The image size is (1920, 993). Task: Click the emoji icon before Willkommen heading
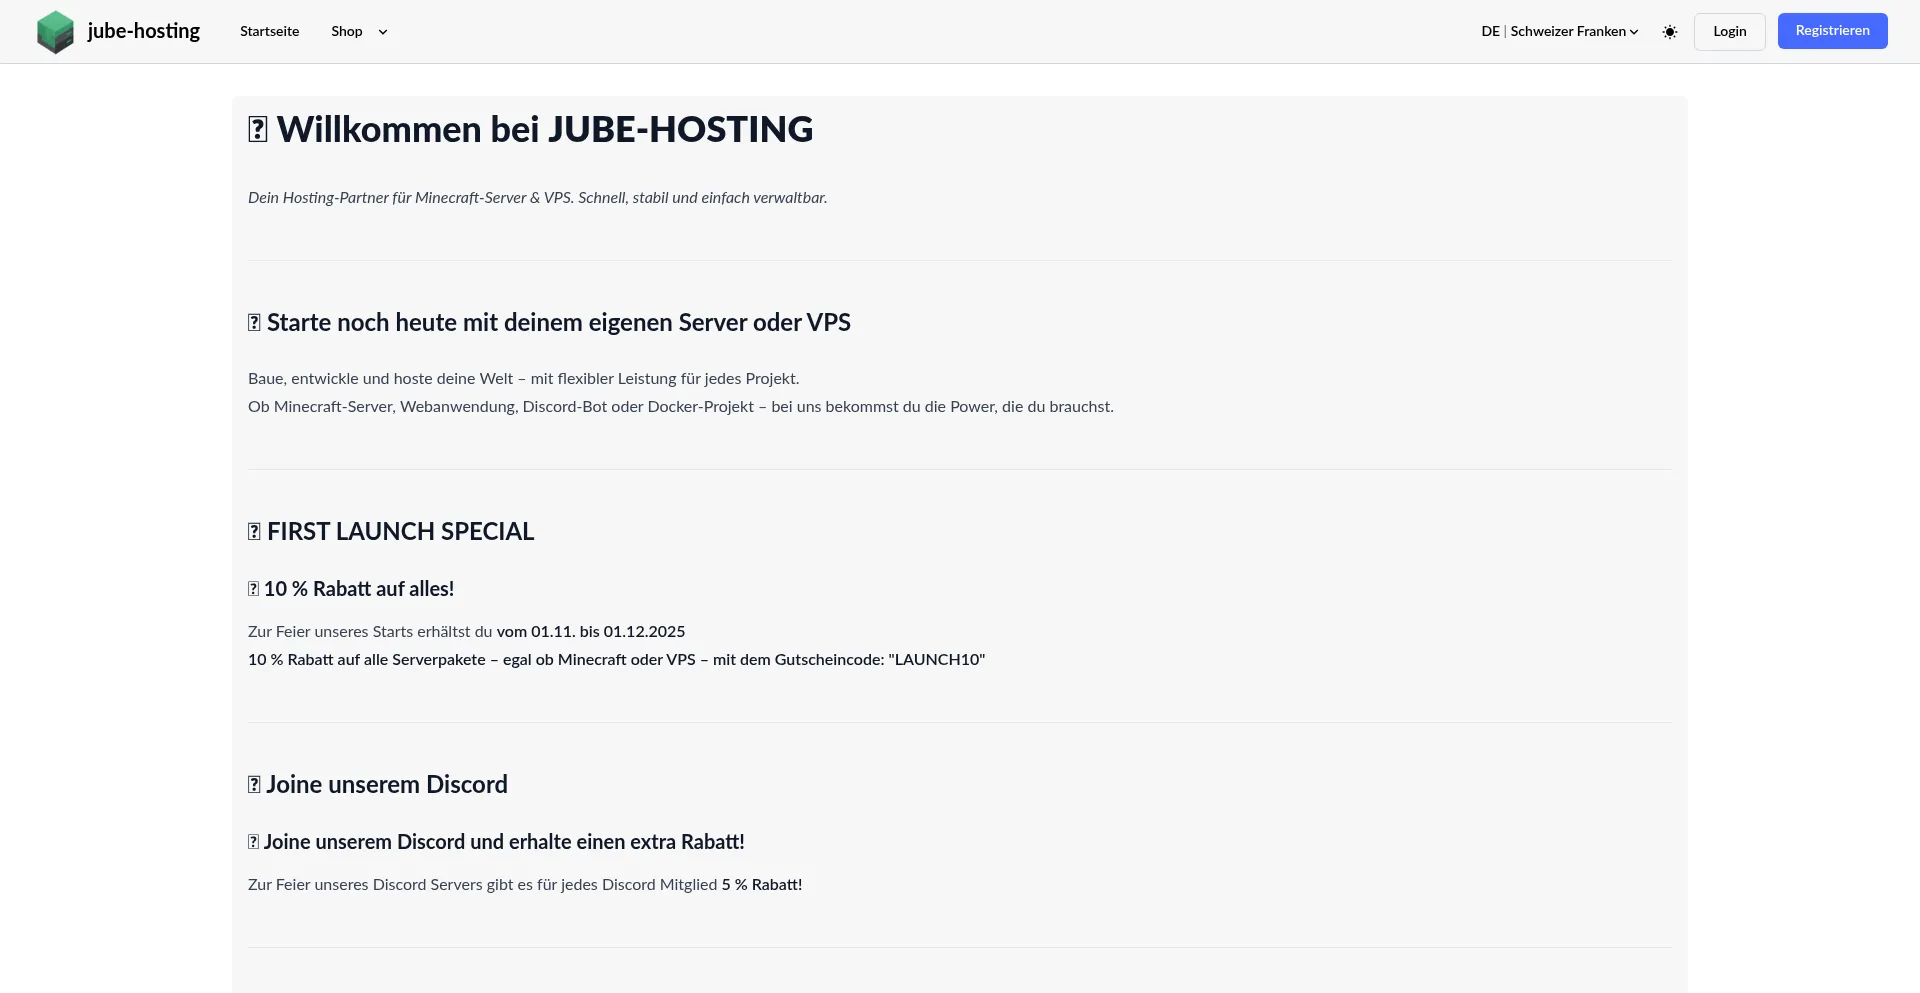tap(257, 130)
